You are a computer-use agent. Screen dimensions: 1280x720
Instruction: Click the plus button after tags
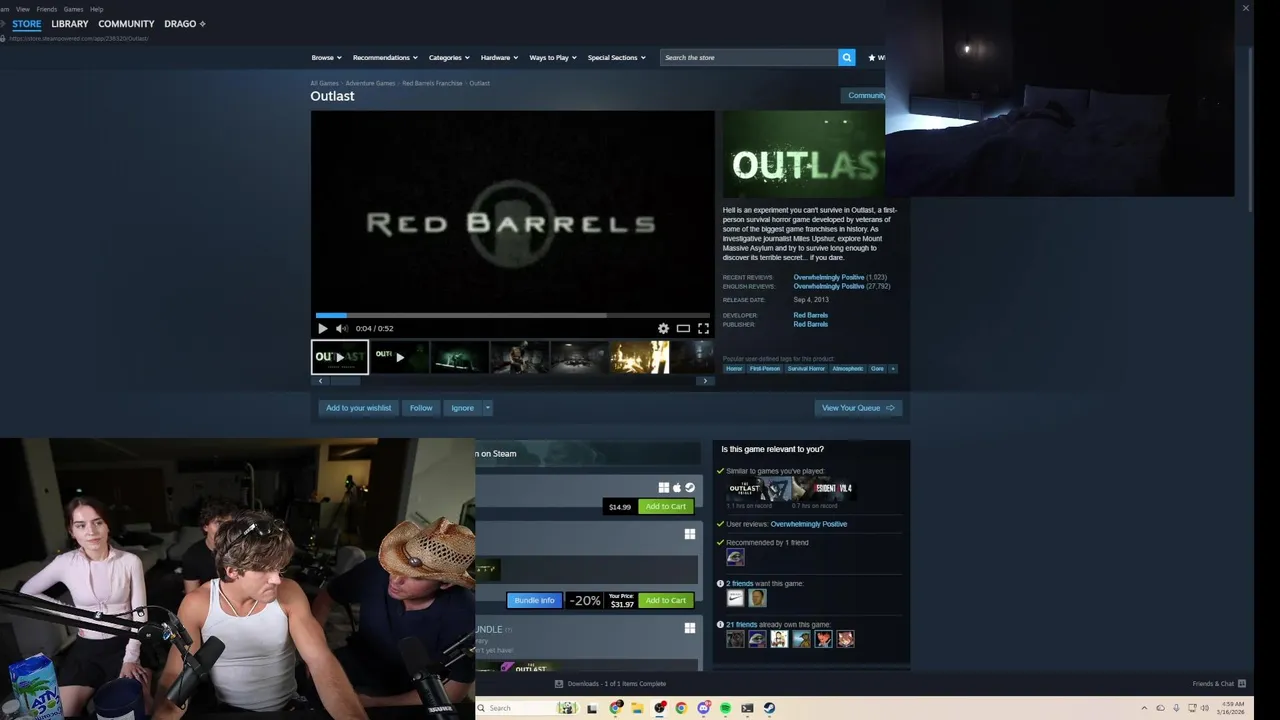tap(893, 369)
